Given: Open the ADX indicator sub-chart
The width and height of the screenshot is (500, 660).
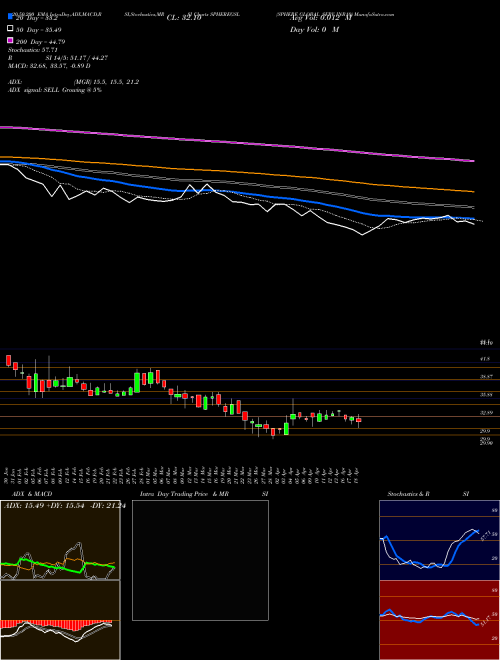Looking at the screenshot, I should [60, 540].
